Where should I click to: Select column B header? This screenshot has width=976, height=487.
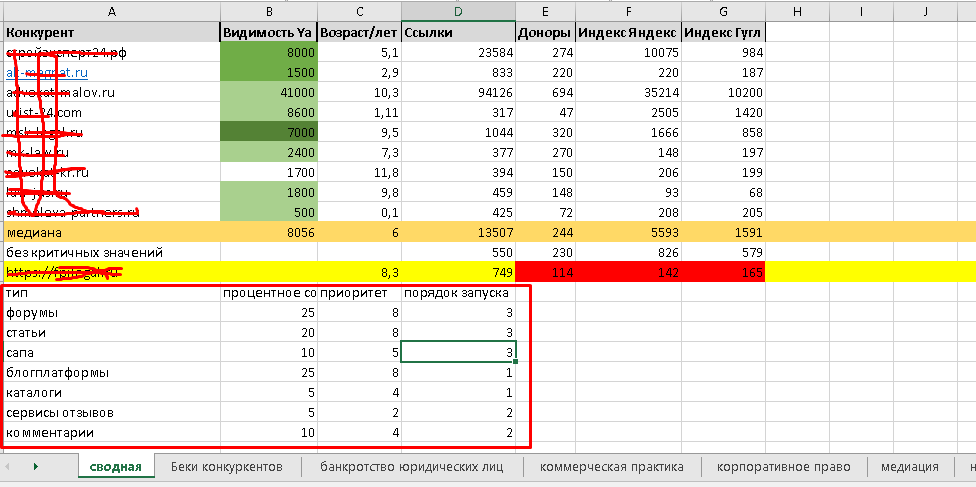[268, 10]
